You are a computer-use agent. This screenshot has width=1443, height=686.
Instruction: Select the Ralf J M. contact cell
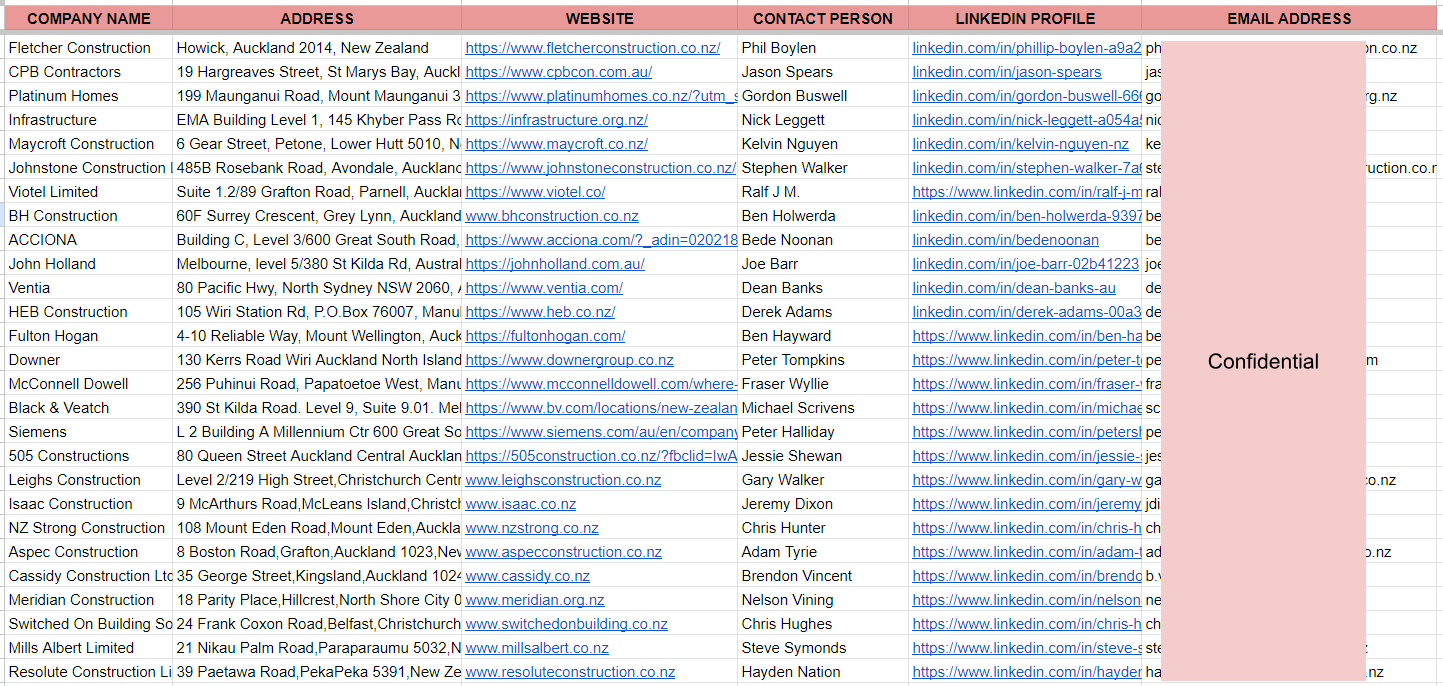[823, 192]
